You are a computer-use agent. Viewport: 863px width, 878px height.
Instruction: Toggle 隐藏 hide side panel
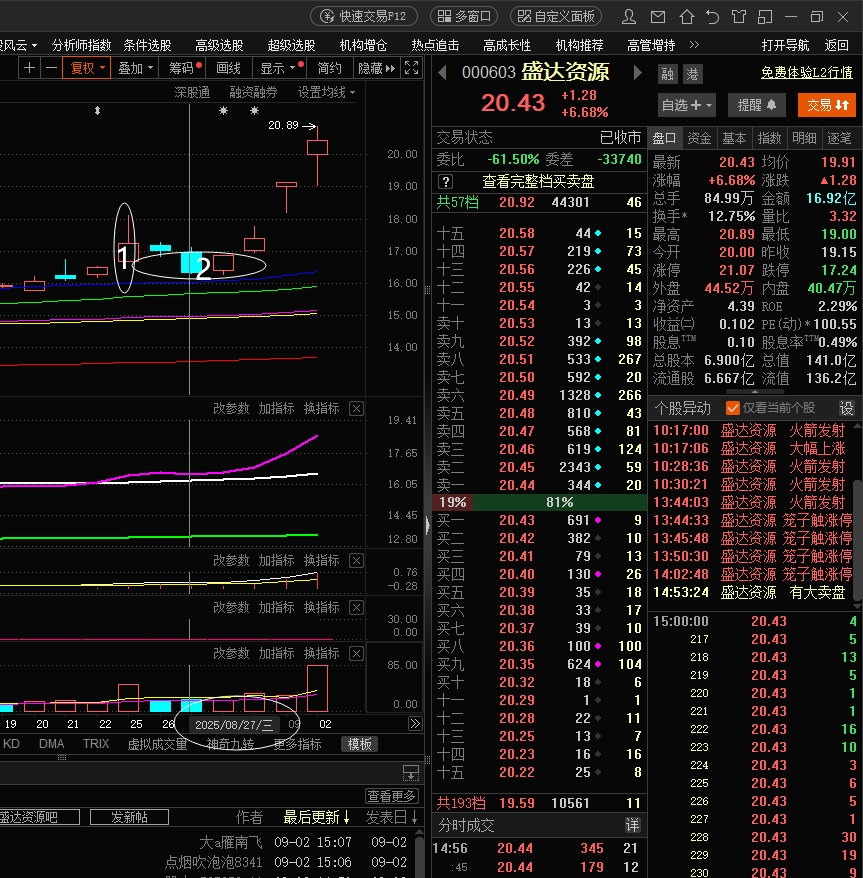pyautogui.click(x=376, y=68)
